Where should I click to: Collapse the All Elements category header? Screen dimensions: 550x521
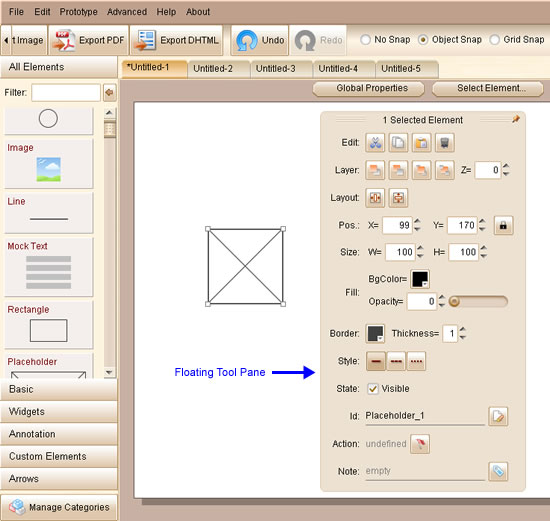click(59, 67)
